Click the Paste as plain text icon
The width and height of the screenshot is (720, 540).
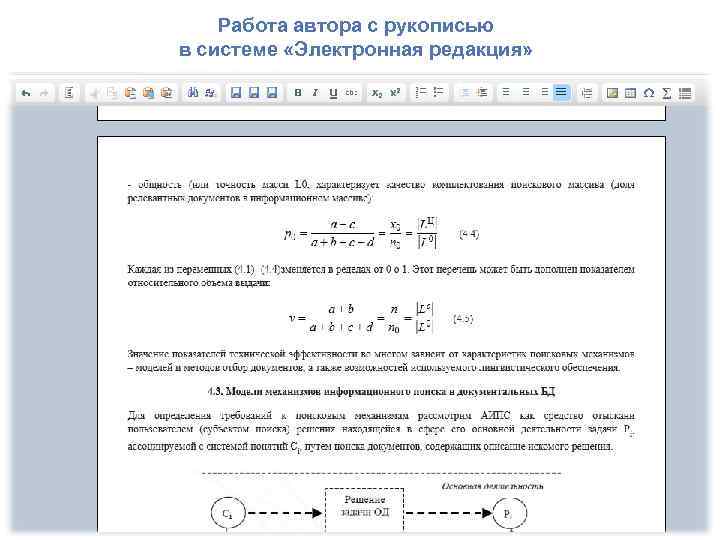click(x=148, y=93)
